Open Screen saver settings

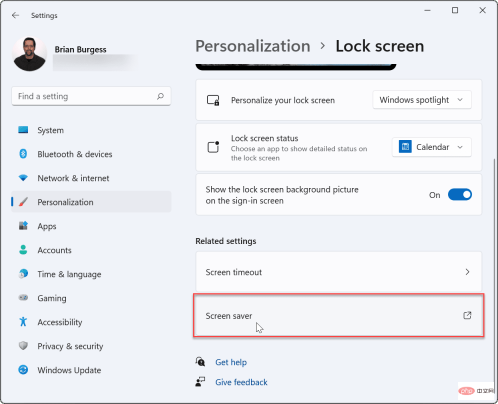pyautogui.click(x=339, y=315)
